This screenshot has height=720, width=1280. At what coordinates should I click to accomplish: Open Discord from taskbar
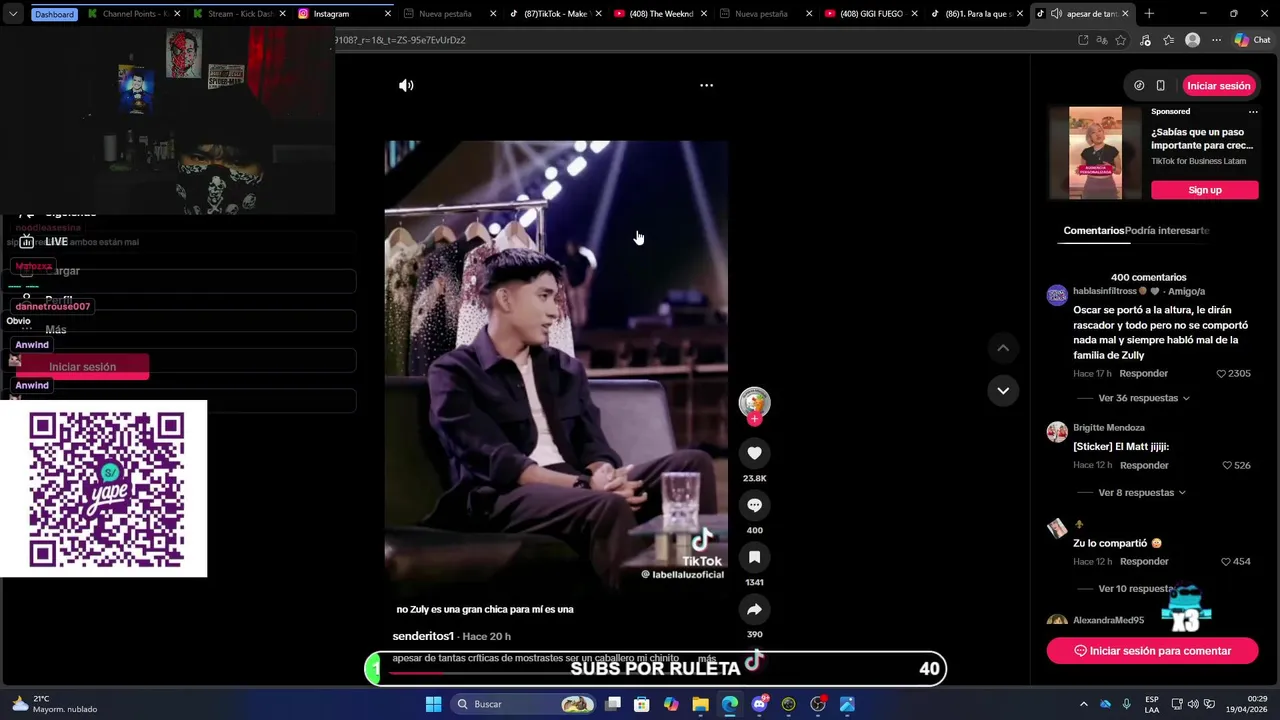tap(759, 704)
